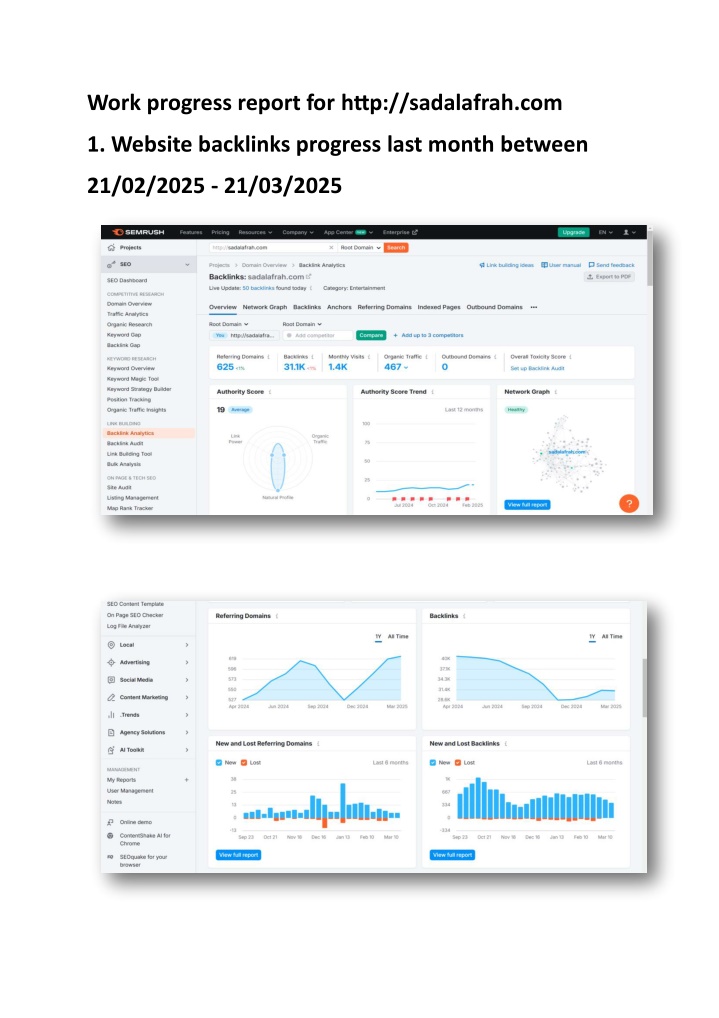Image resolution: width=719 pixels, height=1018 pixels.
Task: Open Keyword Magic Tool in the sidebar
Action: pos(133,379)
